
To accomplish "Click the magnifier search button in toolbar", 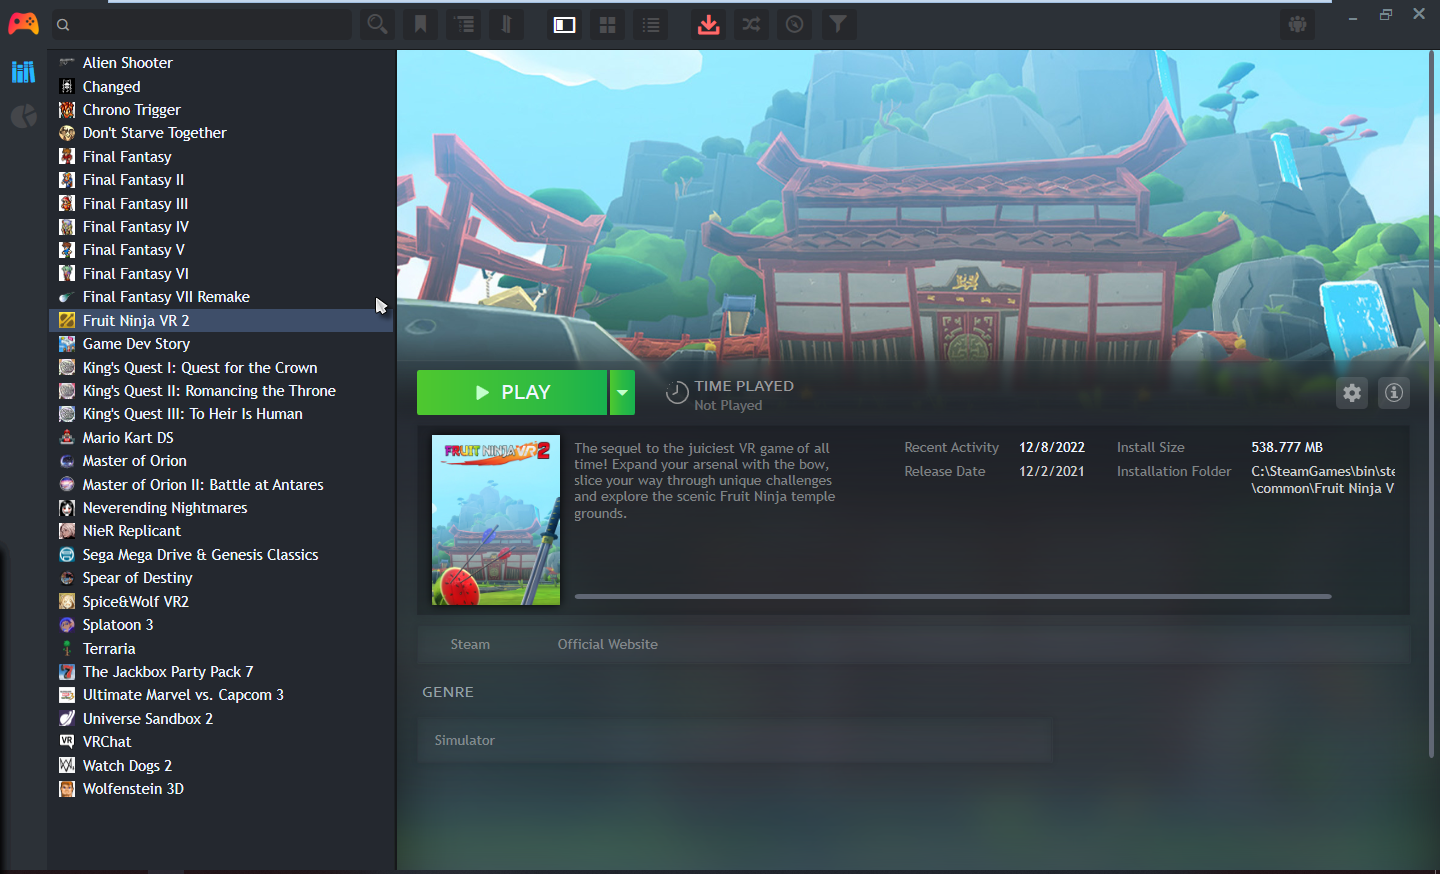I will [377, 24].
